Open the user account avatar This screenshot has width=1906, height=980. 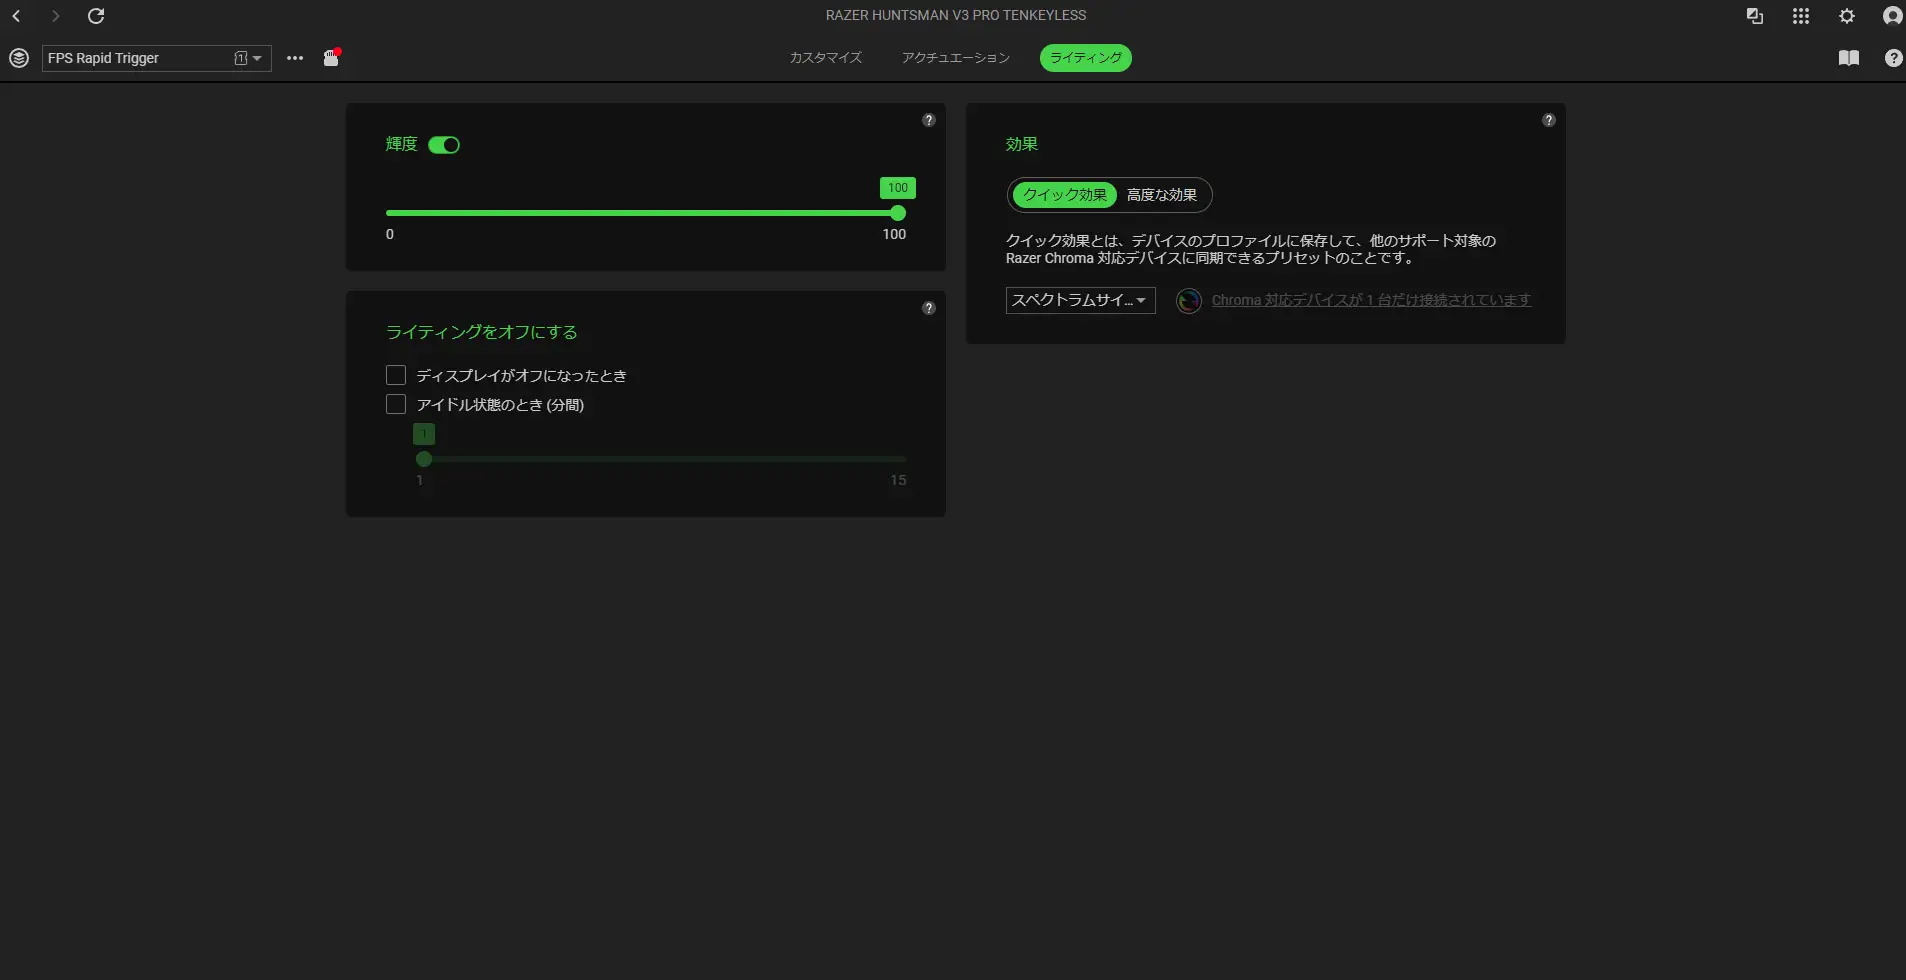click(x=1892, y=16)
